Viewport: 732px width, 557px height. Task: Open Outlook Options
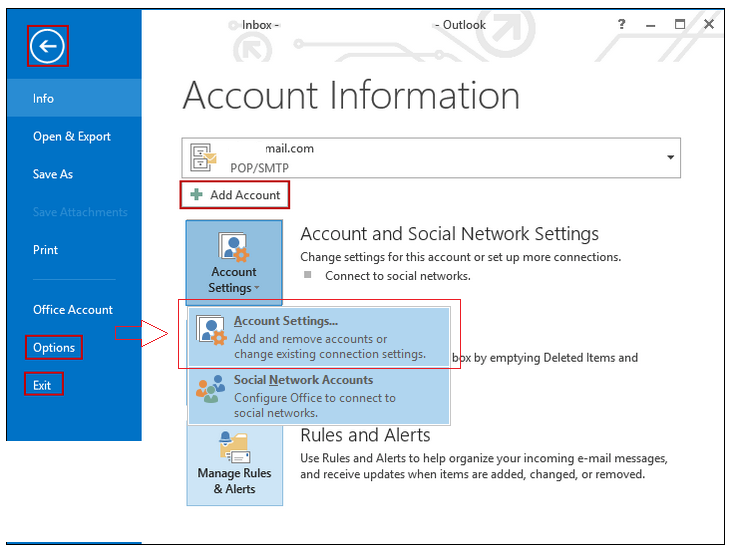54,347
